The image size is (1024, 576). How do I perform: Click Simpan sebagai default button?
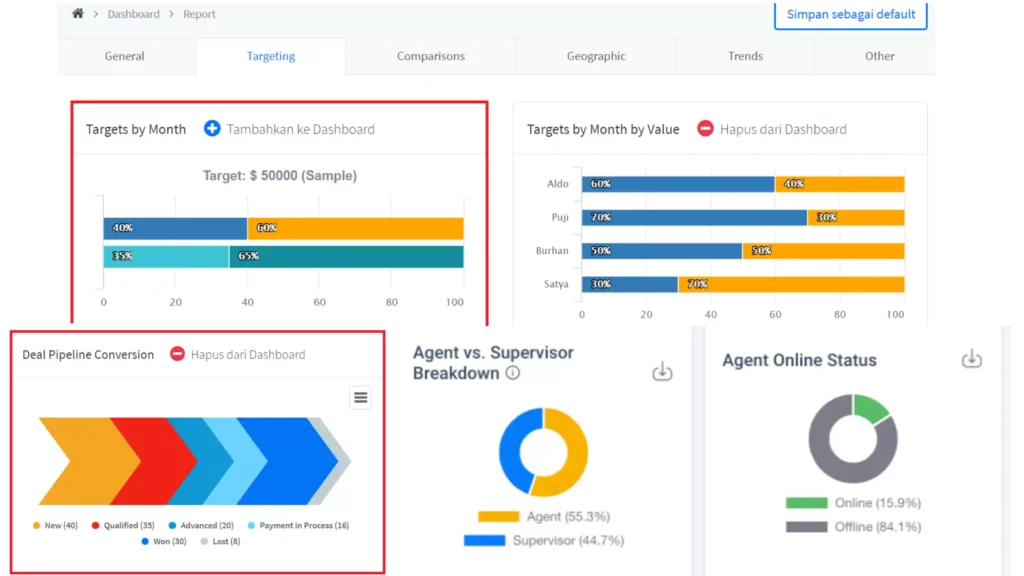point(850,14)
